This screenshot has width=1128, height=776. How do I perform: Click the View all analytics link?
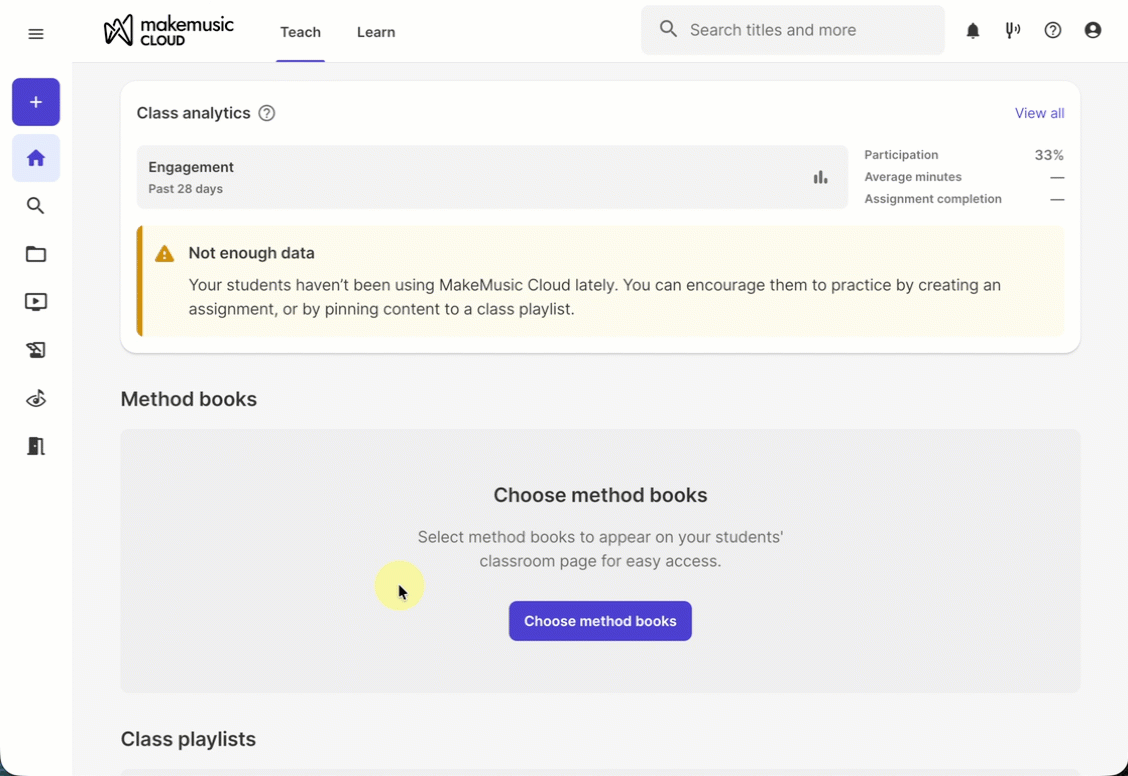tap(1040, 113)
